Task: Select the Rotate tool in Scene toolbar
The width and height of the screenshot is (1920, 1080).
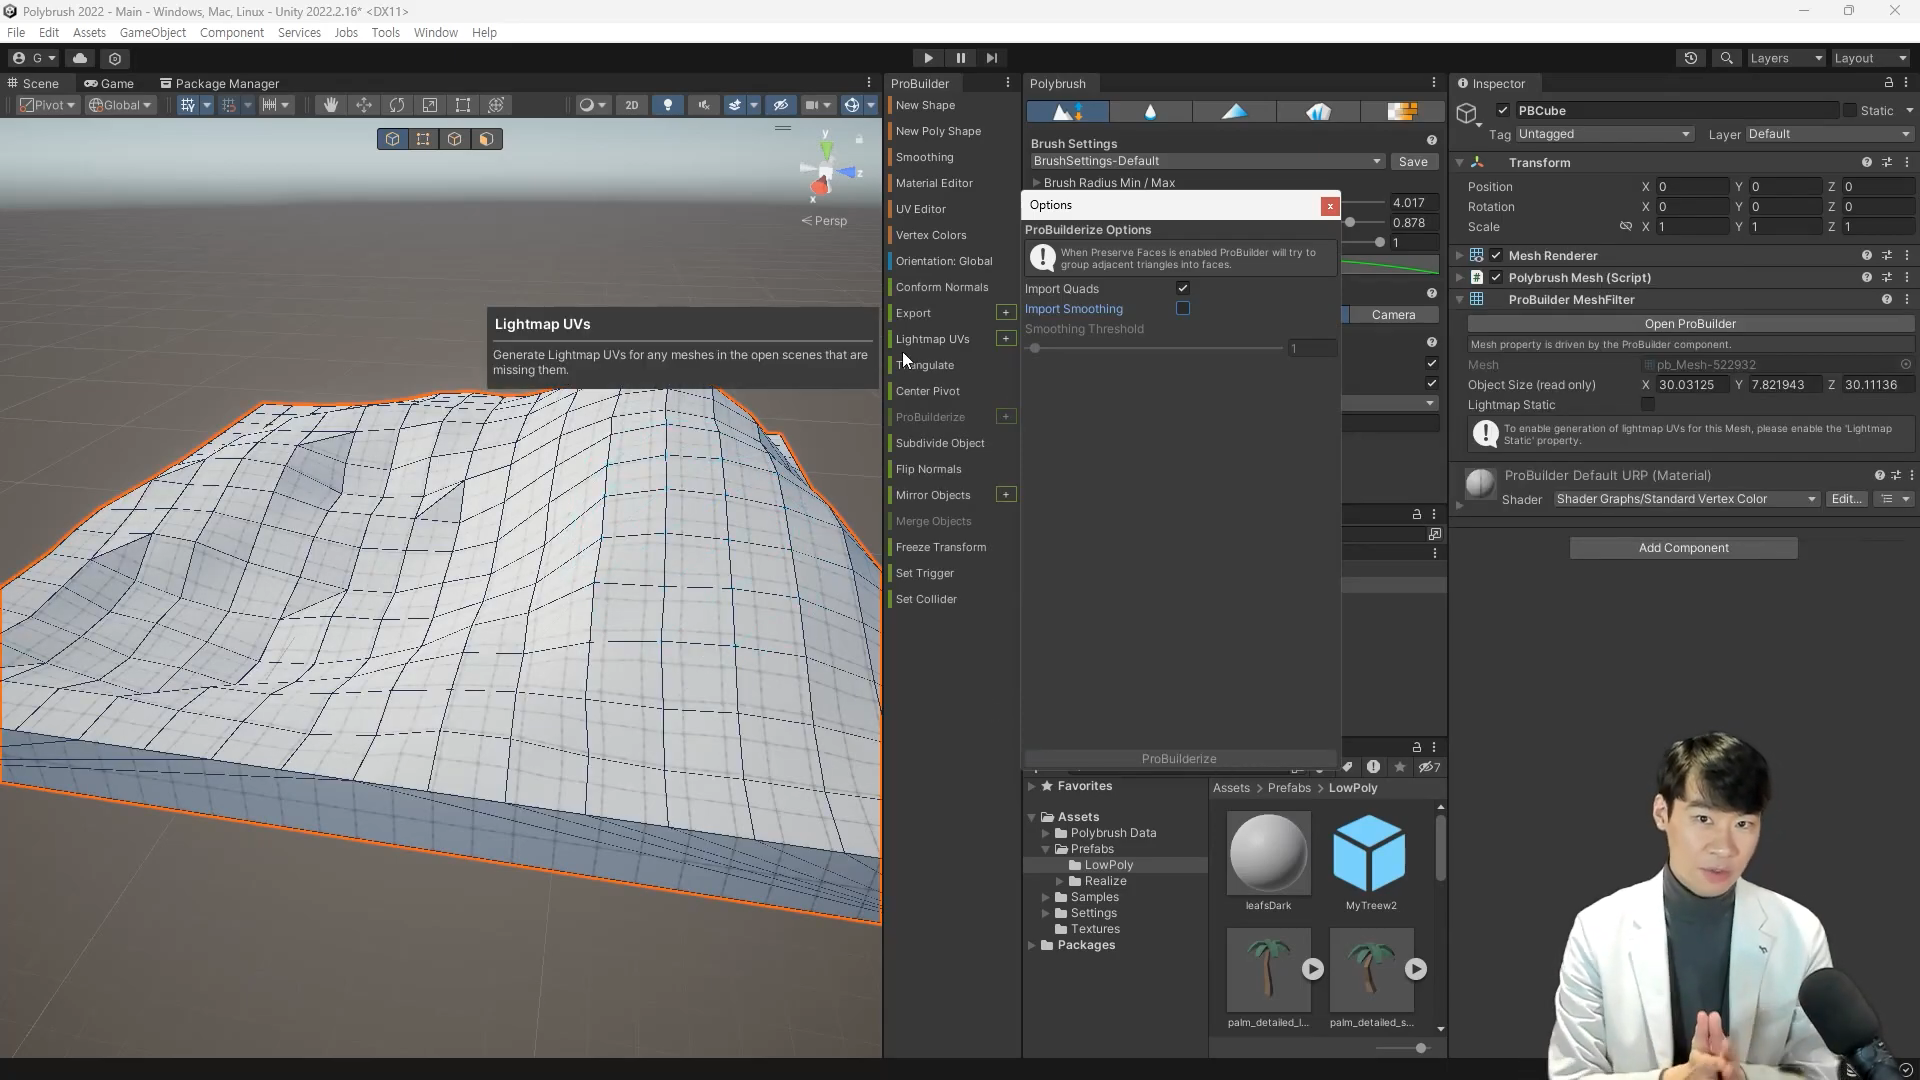Action: coord(397,105)
